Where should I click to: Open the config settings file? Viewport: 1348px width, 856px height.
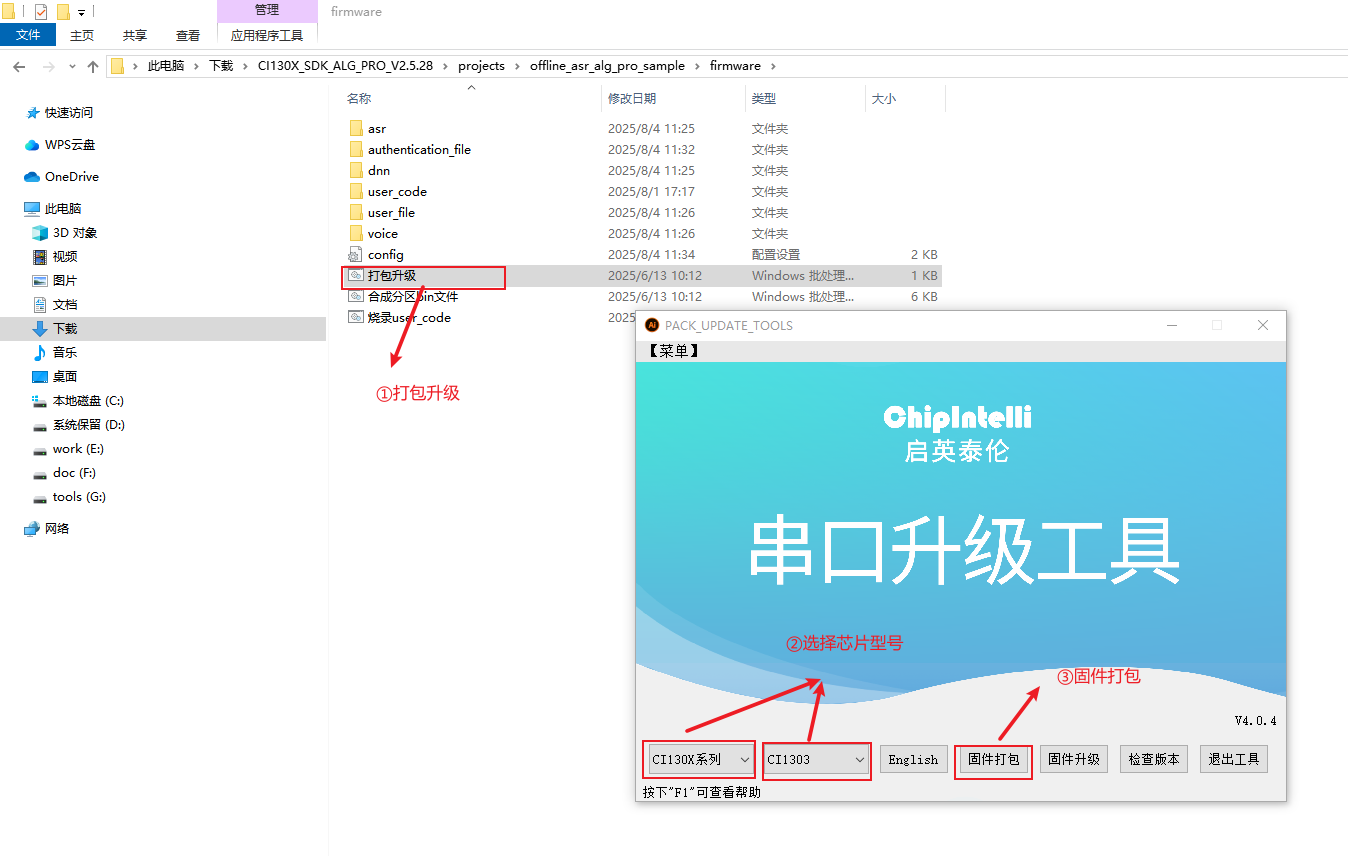coord(385,255)
